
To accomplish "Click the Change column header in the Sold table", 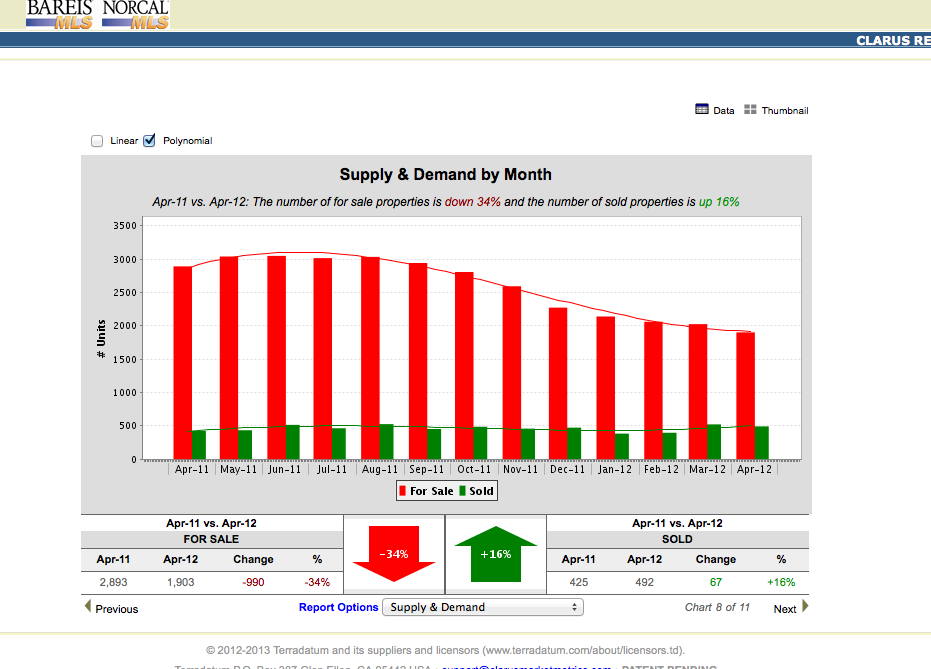I will click(x=715, y=559).
